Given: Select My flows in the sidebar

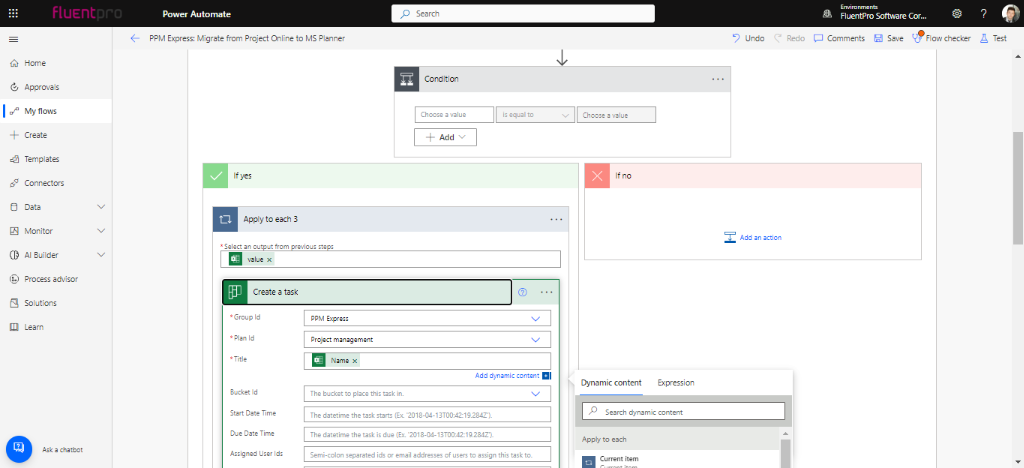Looking at the screenshot, I should click(x=56, y=111).
